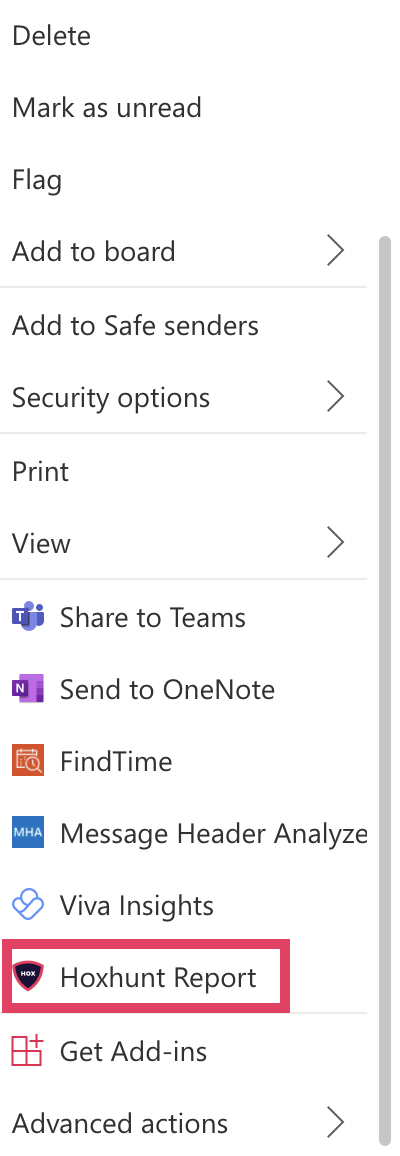Expand the Security options chevron

point(336,397)
